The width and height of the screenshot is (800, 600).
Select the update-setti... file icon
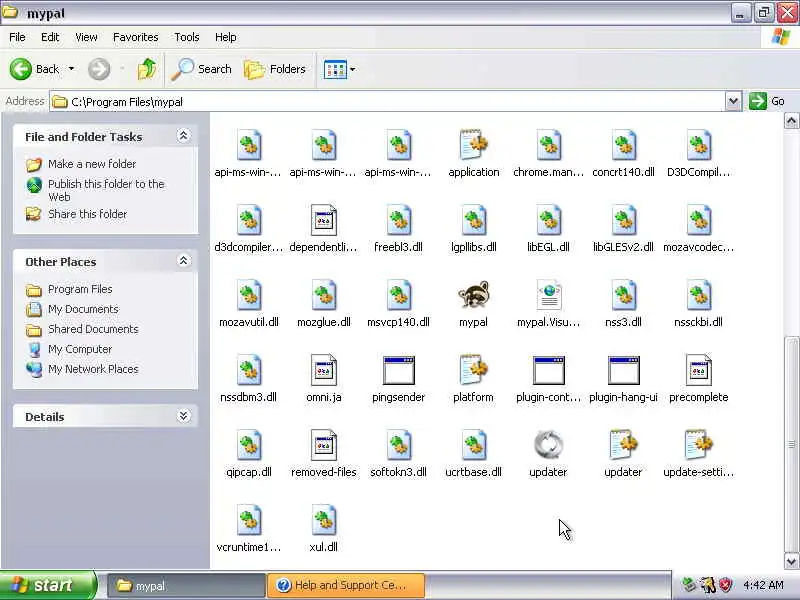698,444
